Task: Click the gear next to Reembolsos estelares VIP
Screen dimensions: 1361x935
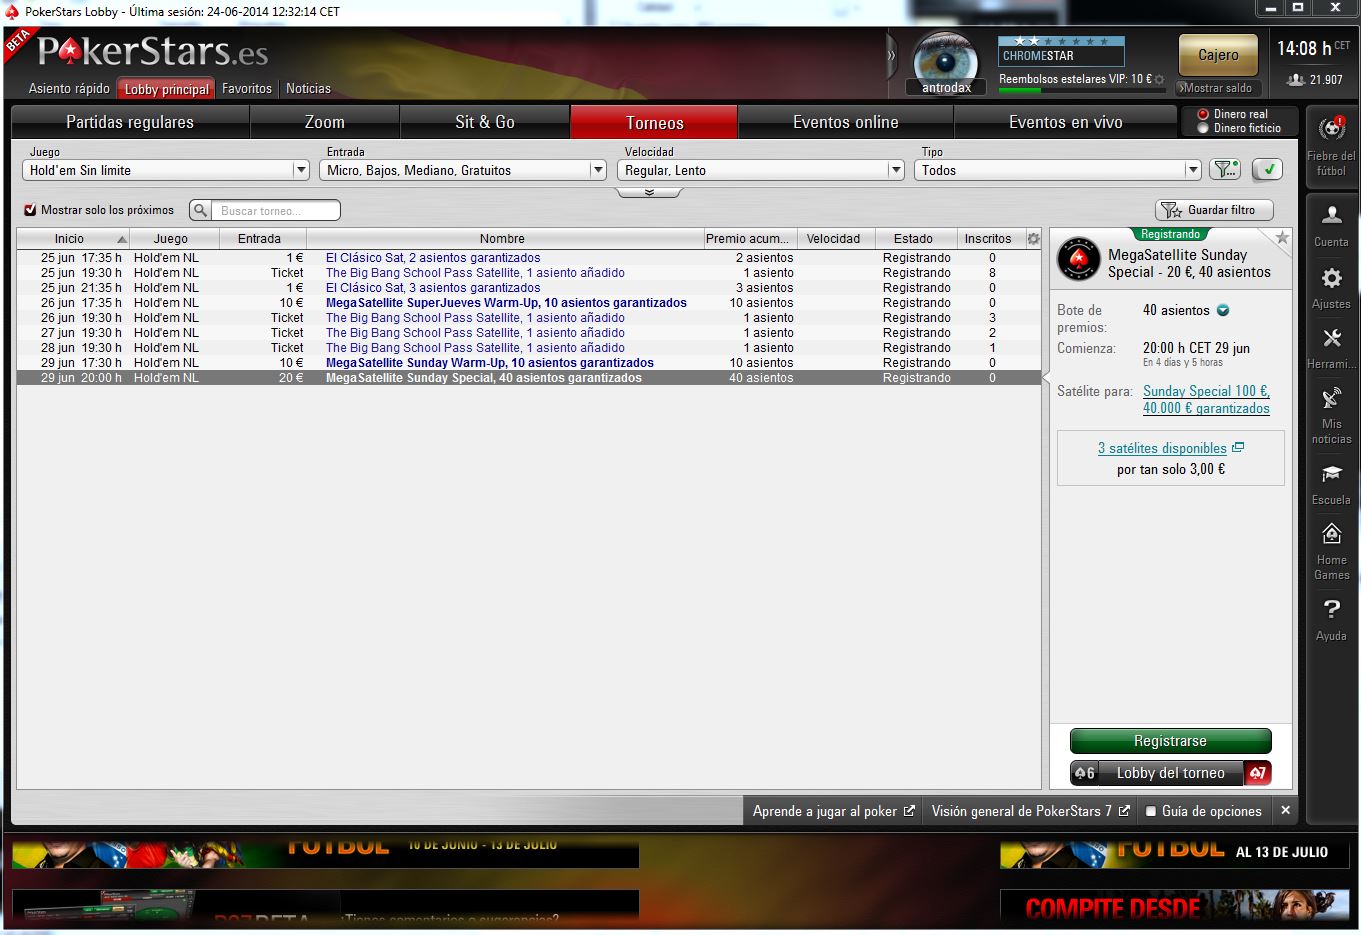Action: click(x=1160, y=79)
